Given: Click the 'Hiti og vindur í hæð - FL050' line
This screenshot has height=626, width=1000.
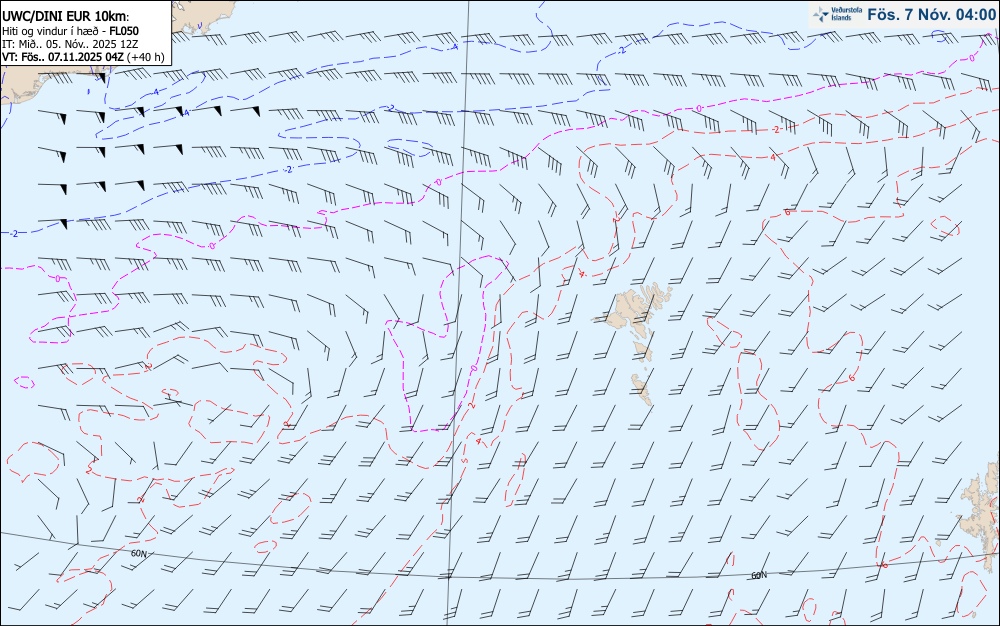Looking at the screenshot, I should pos(70,31).
